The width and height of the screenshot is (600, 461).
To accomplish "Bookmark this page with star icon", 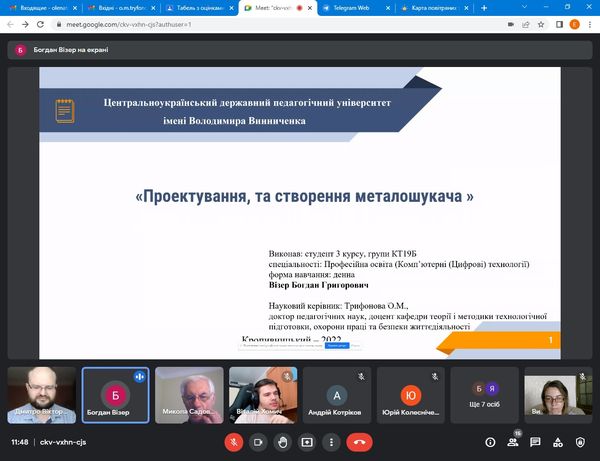I will (x=541, y=24).
